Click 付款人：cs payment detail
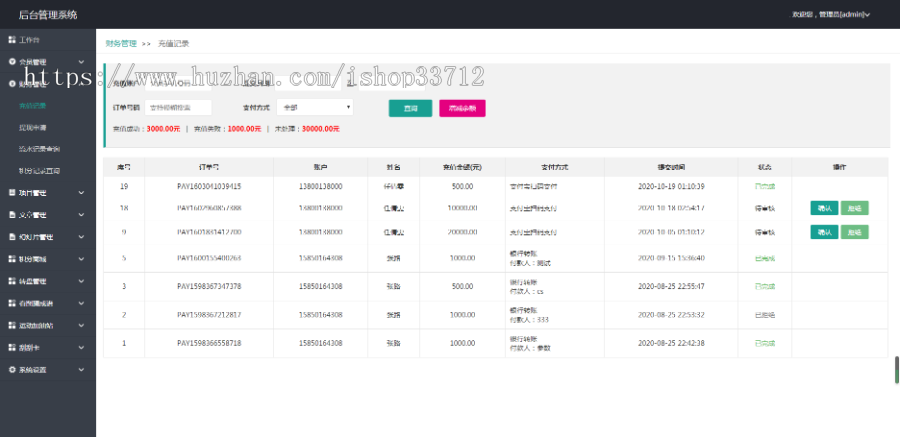Viewport: 900px width, 437px height. pos(526,291)
